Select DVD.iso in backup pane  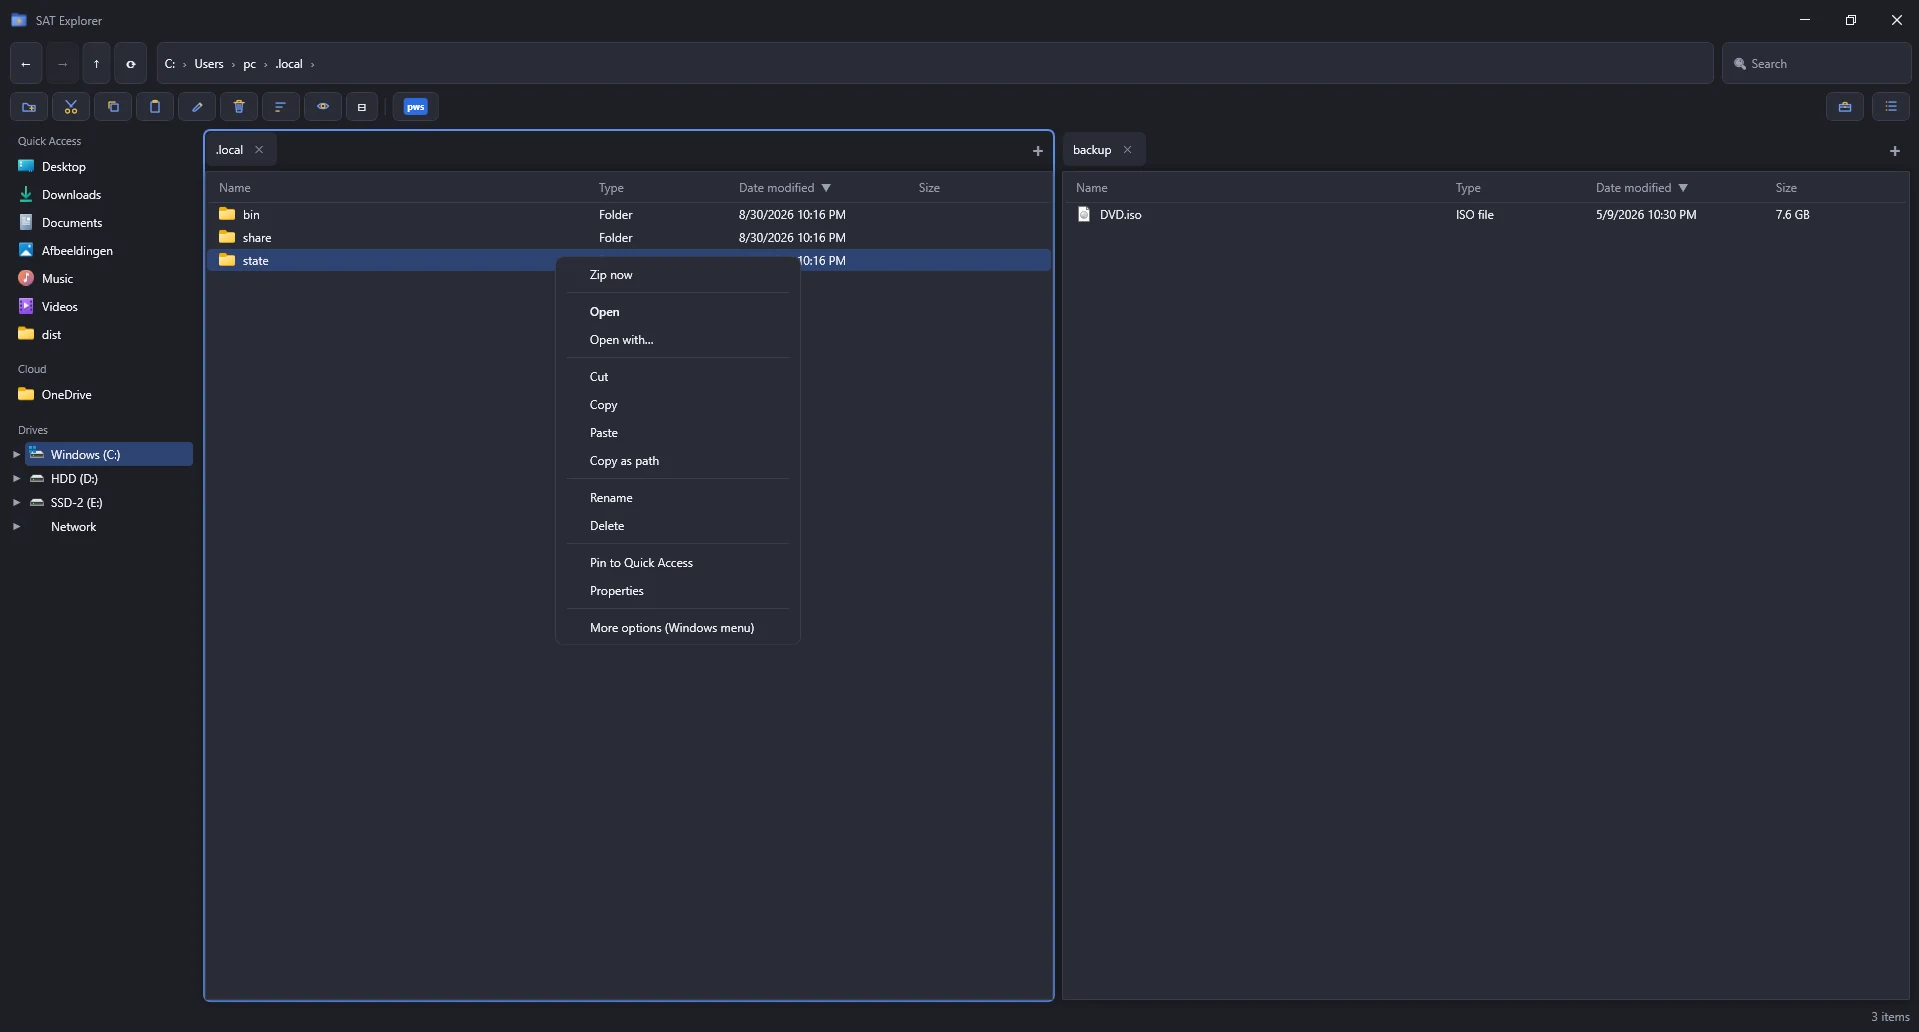[x=1486, y=215]
